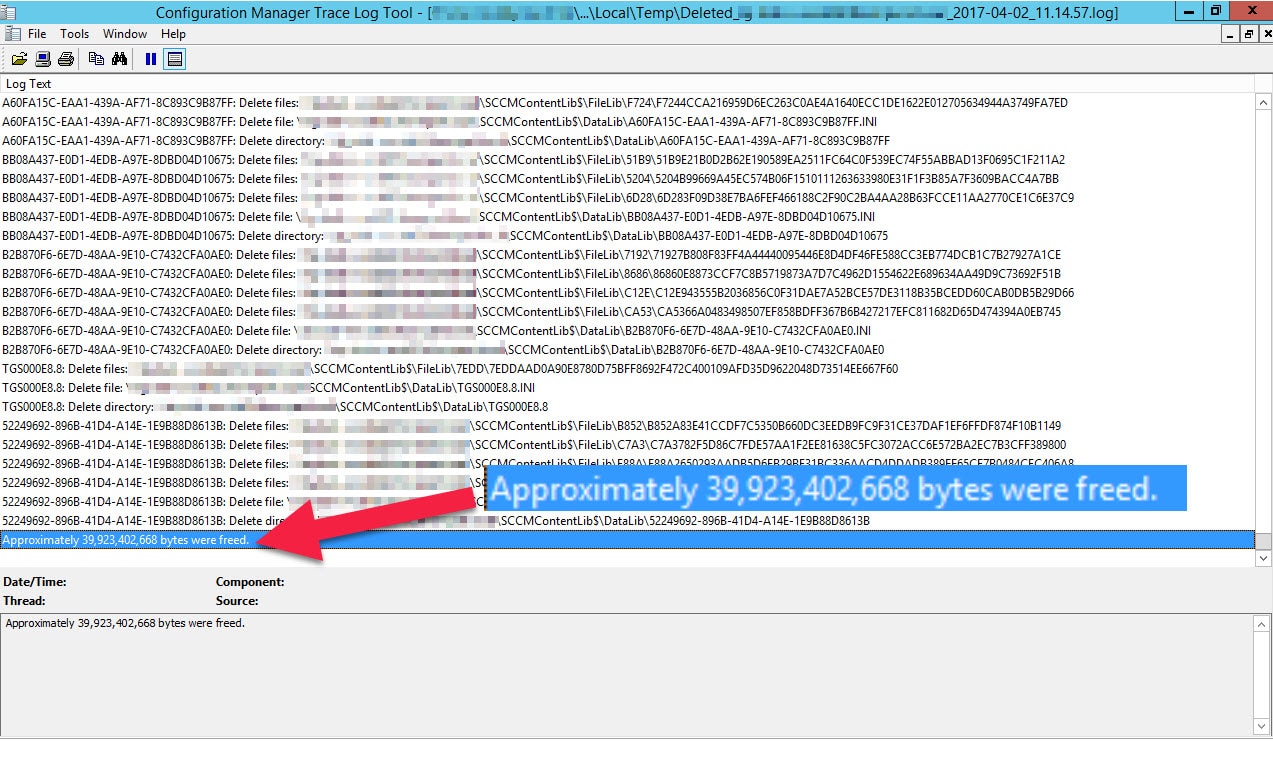The height and width of the screenshot is (760, 1273).
Task: Click the Thread label in the info pane
Action: pyautogui.click(x=23, y=601)
